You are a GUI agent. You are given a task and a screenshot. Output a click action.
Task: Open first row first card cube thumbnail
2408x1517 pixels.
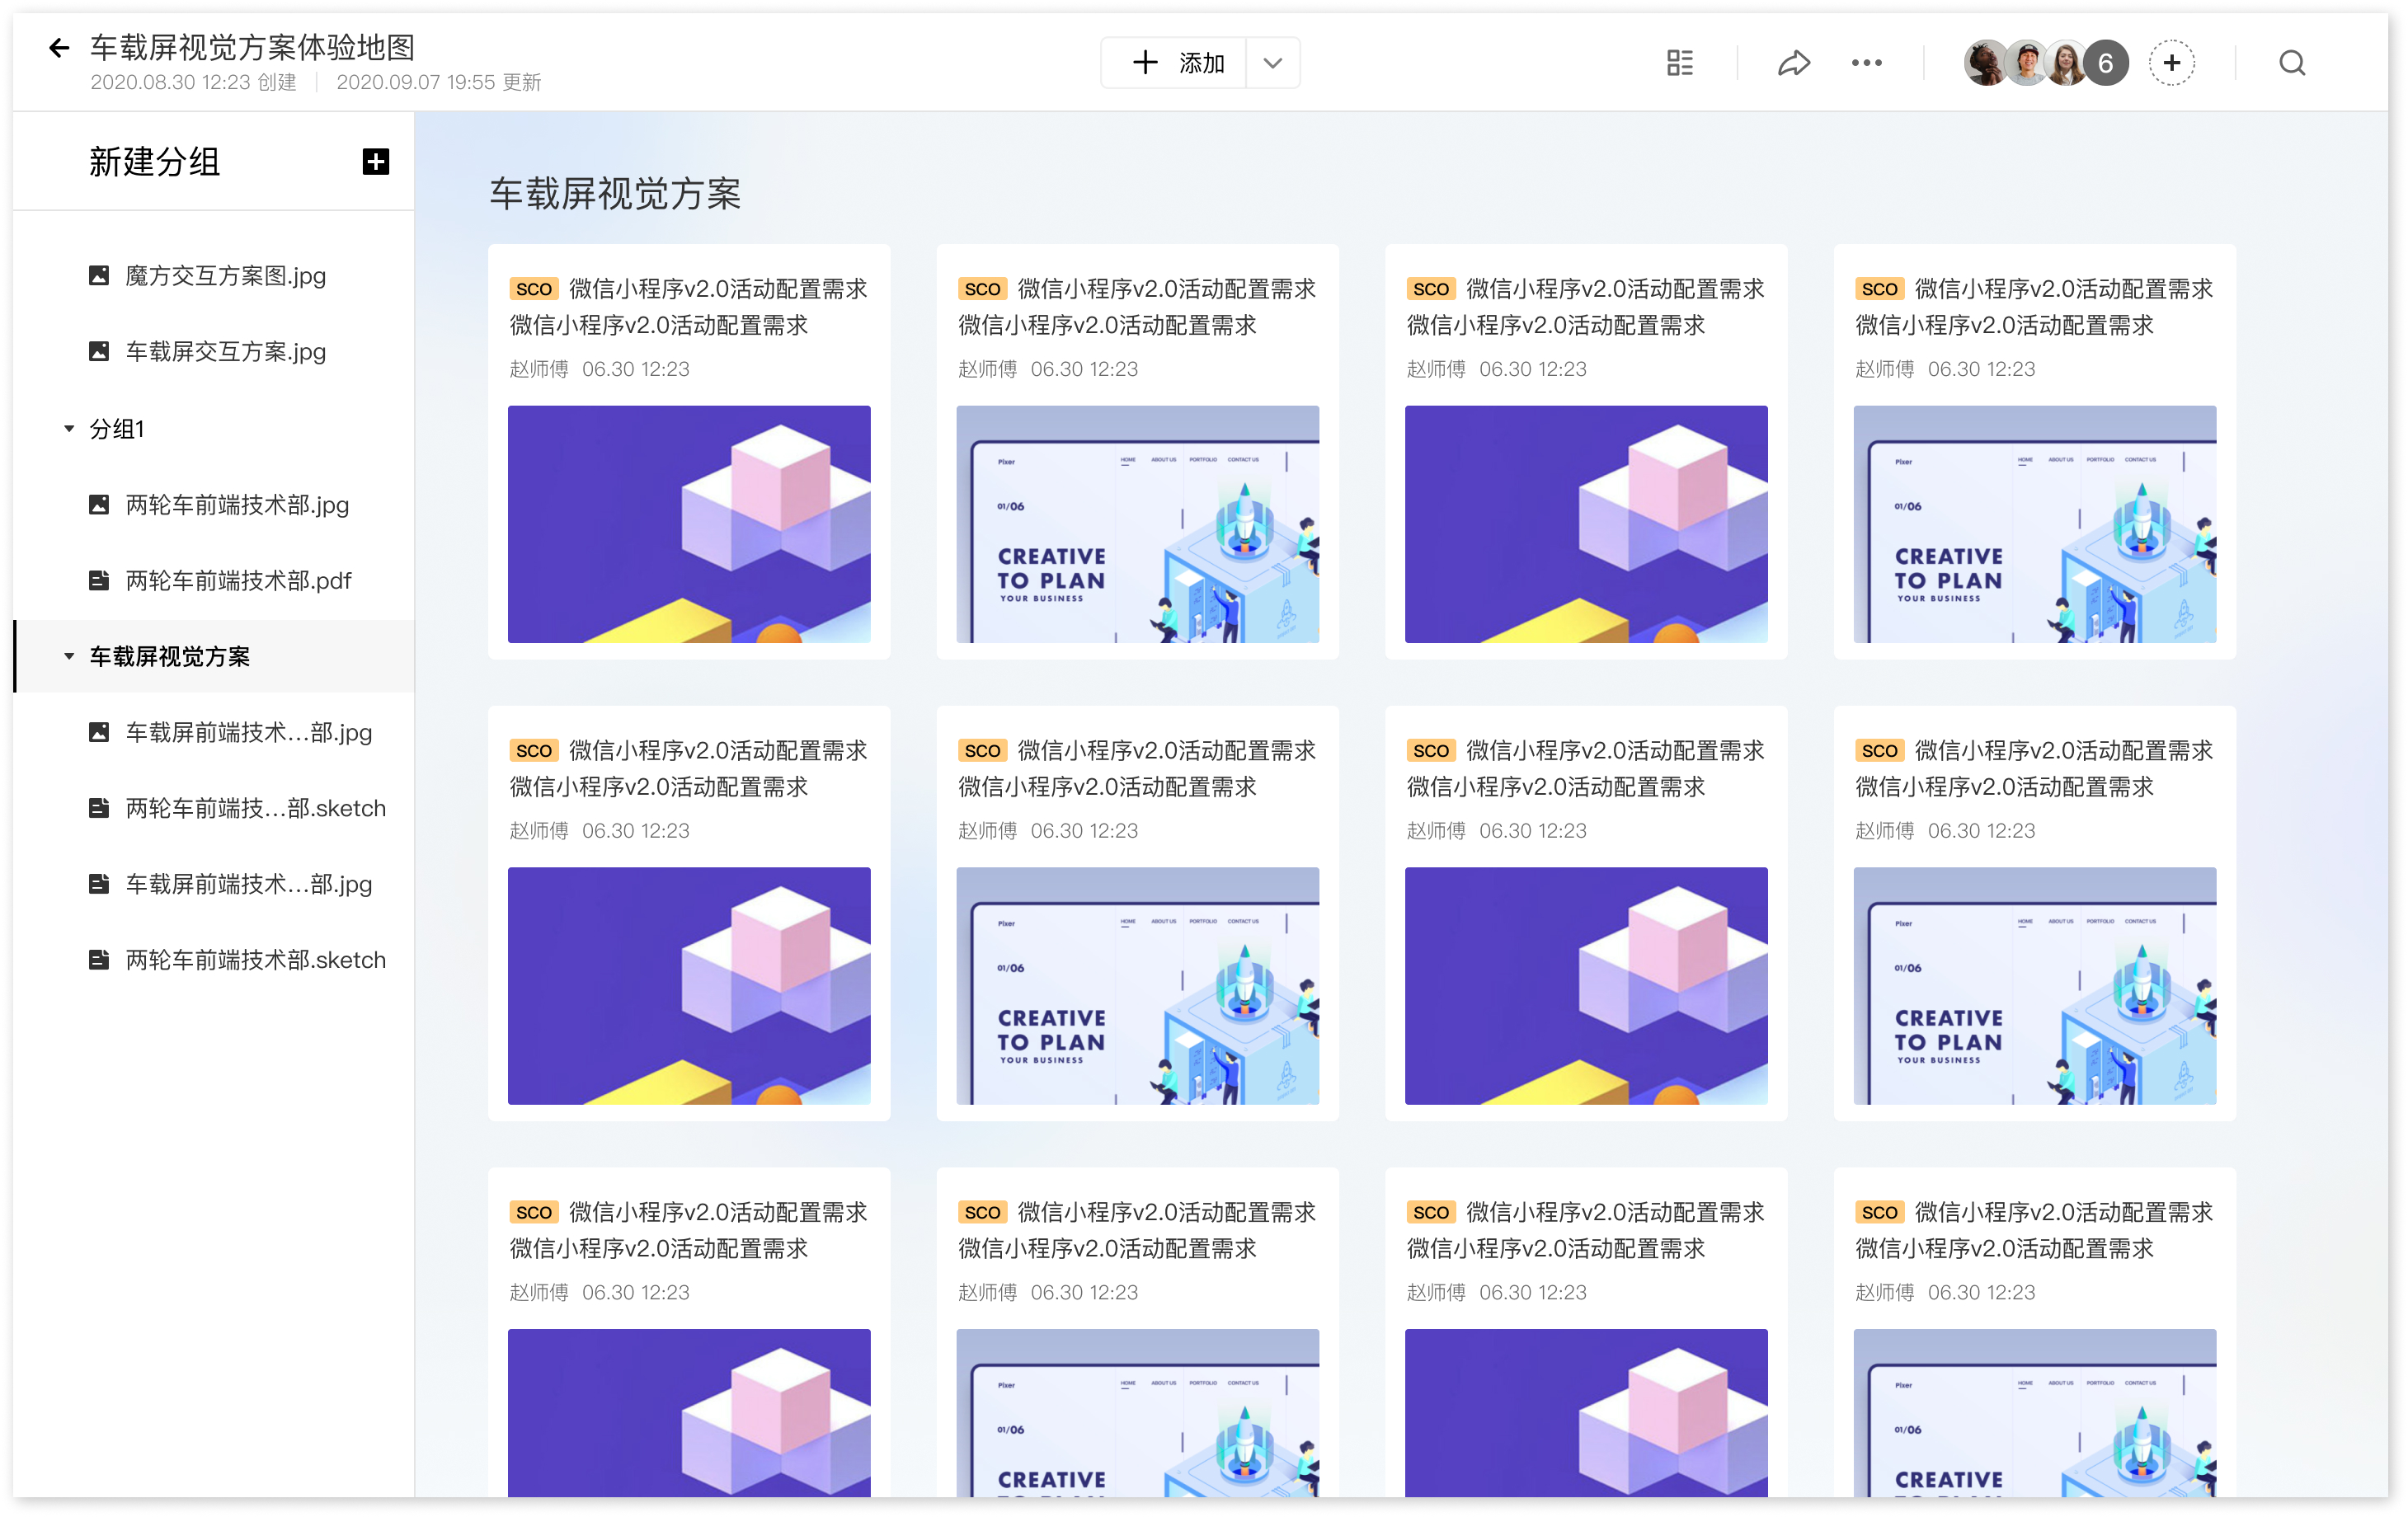click(689, 524)
